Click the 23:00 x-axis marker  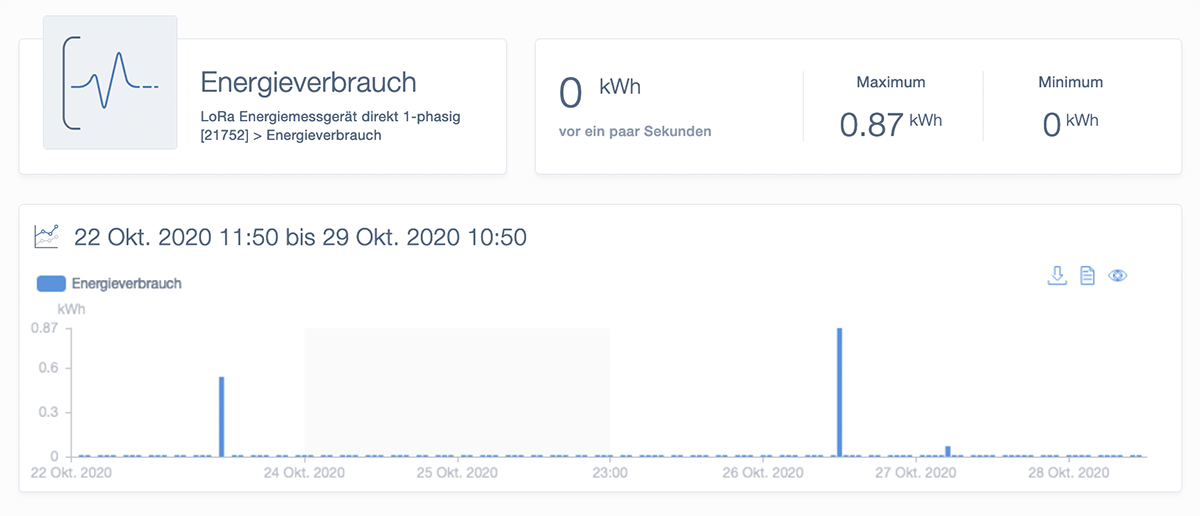point(610,473)
